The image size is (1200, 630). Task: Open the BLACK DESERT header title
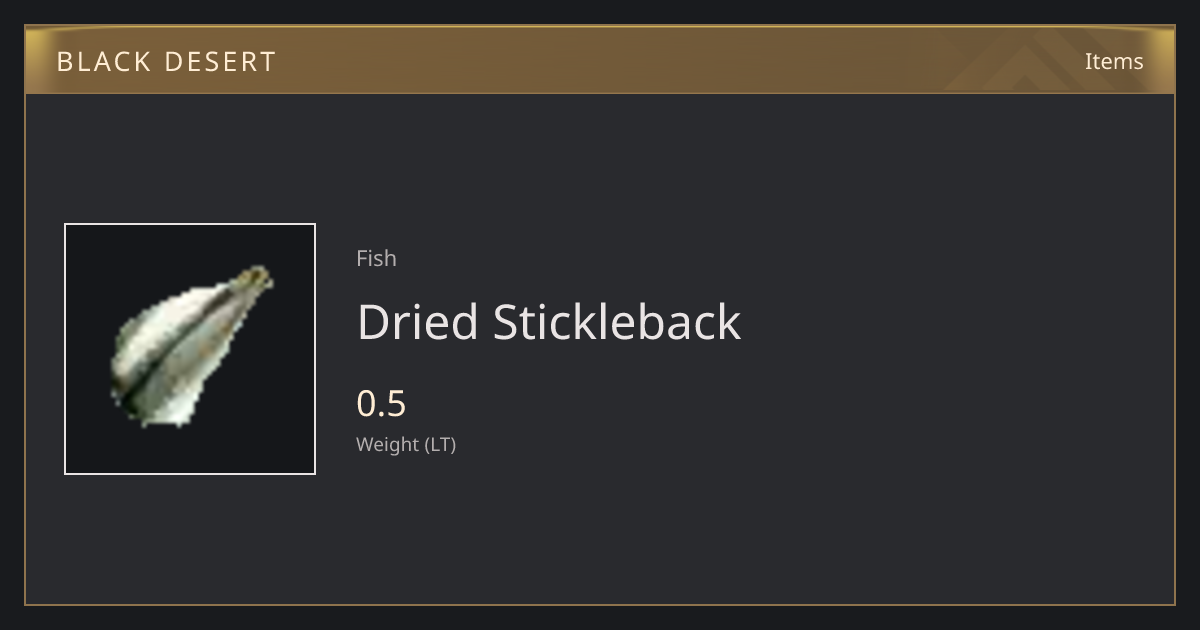(166, 62)
